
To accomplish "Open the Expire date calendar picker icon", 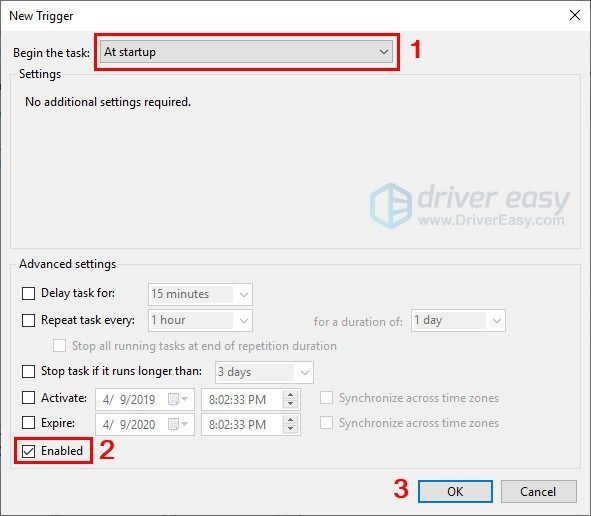I will coord(178,424).
